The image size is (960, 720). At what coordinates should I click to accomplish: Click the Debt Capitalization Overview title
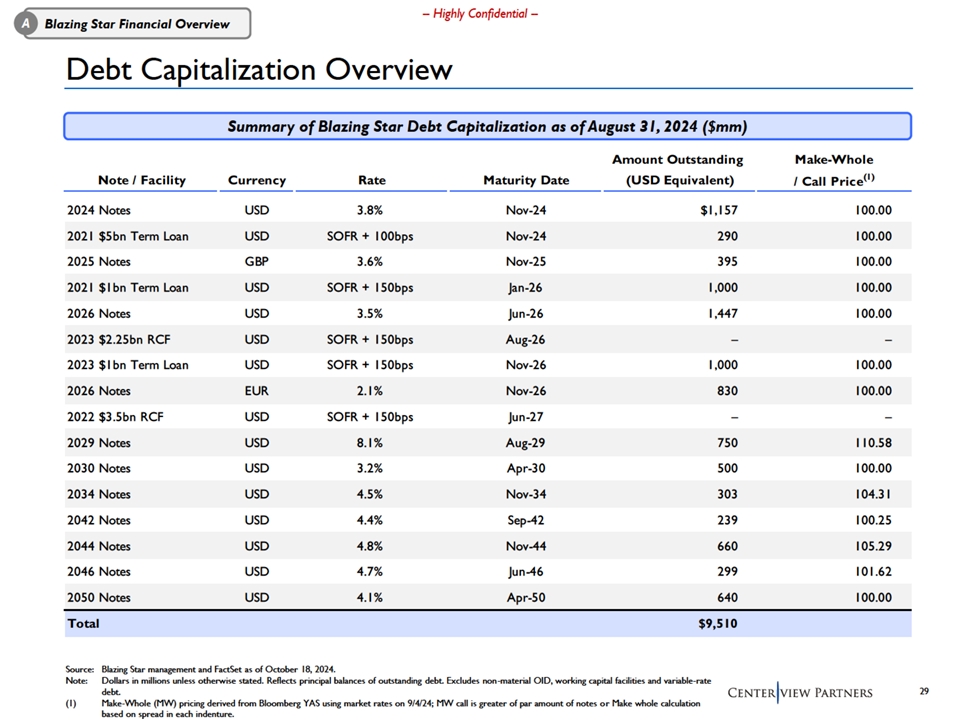(x=259, y=70)
